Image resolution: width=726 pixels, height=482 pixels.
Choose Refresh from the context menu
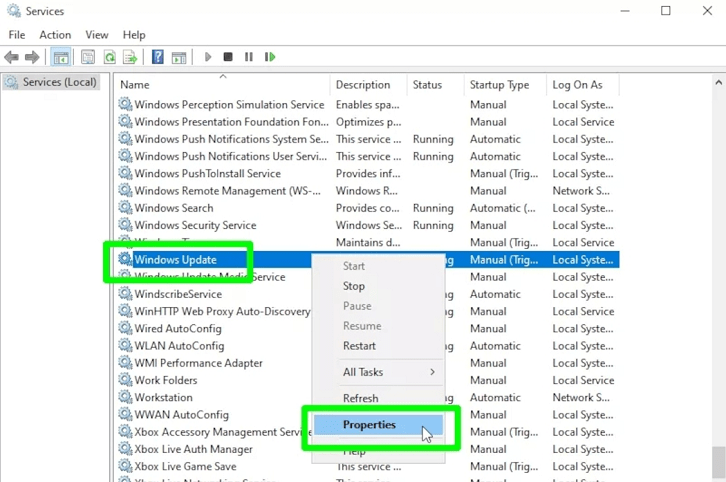360,398
